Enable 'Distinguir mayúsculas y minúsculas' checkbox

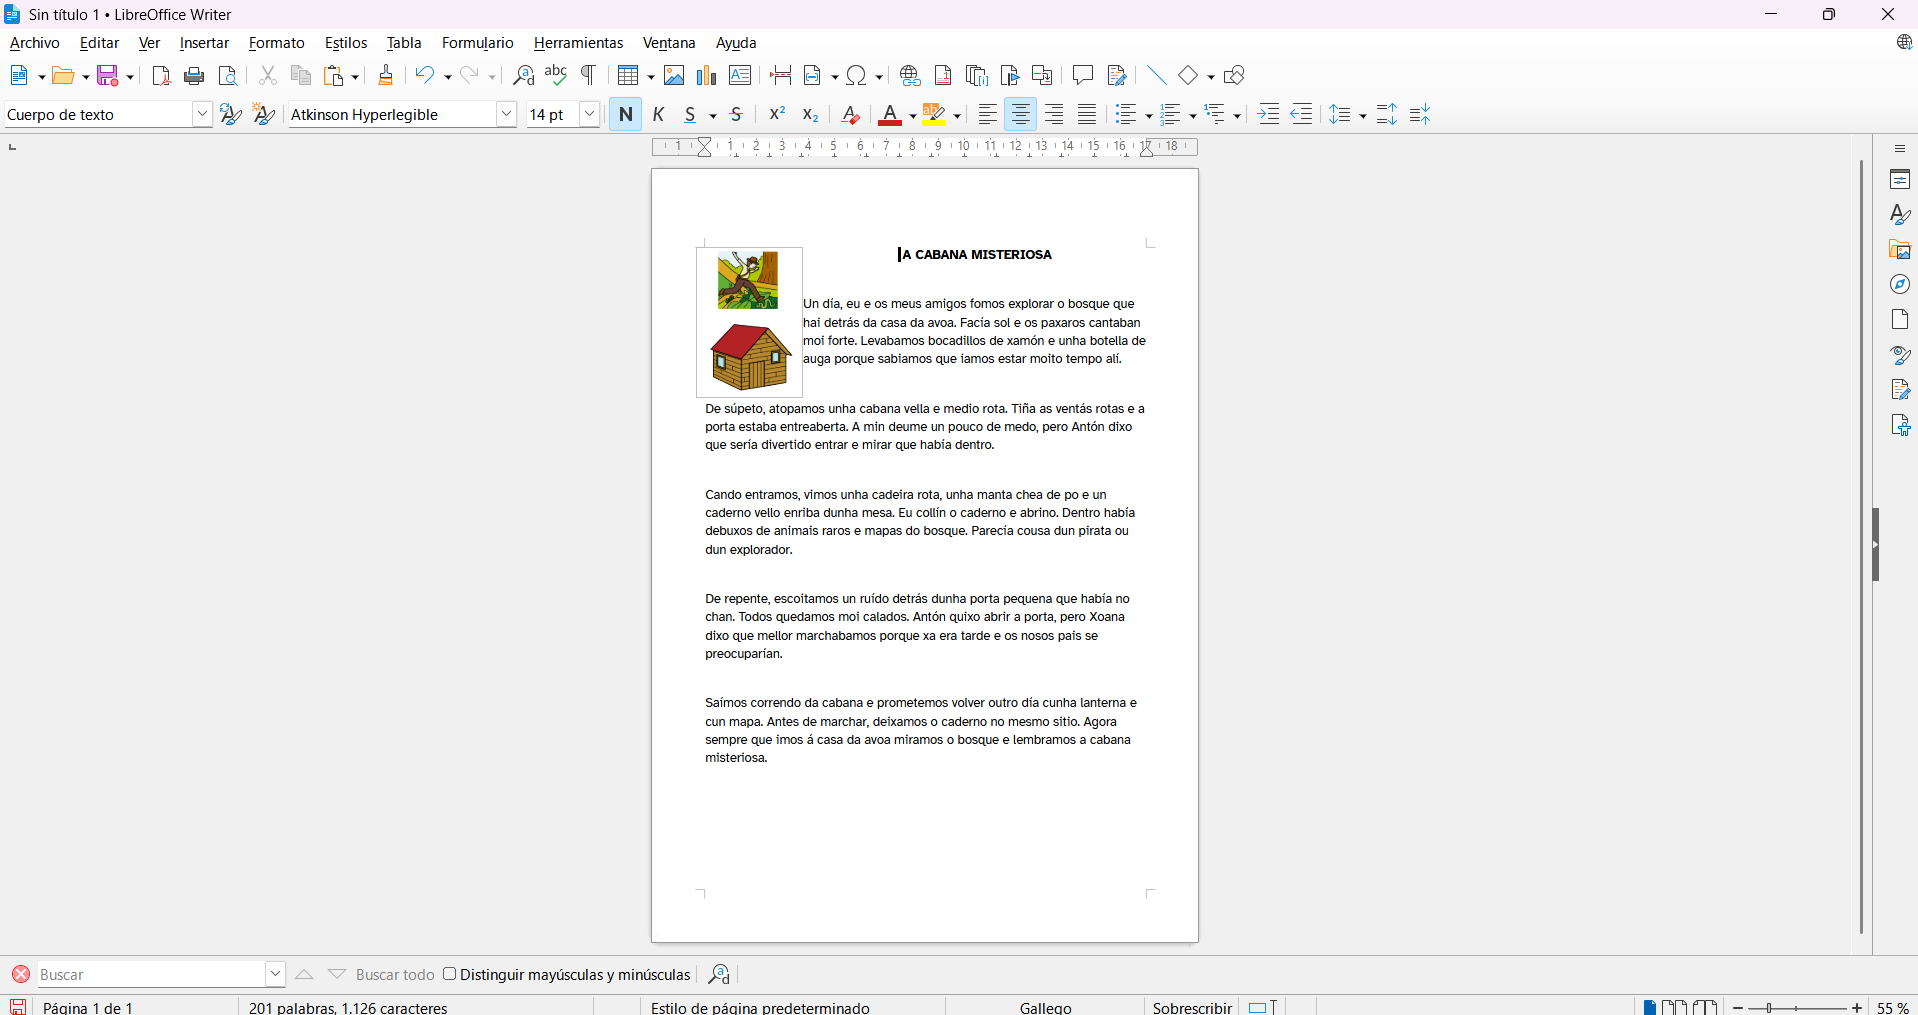click(x=450, y=974)
